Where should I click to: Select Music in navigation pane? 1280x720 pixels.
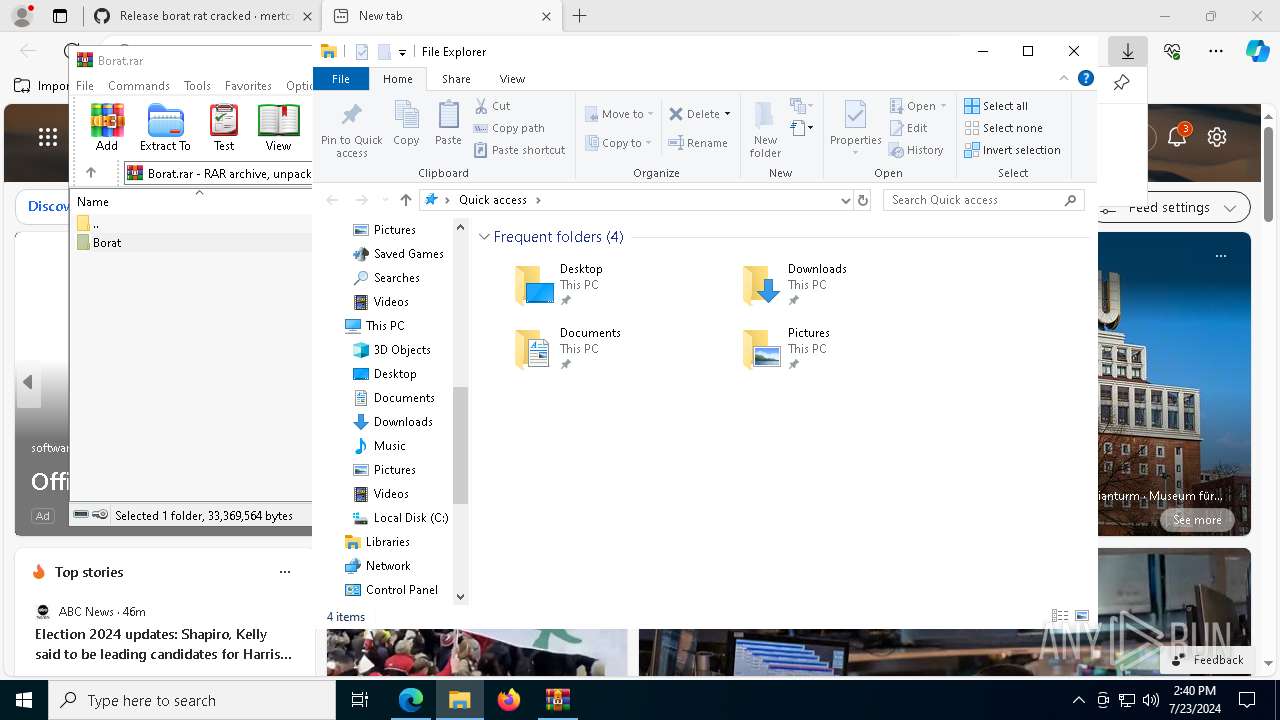[x=380, y=446]
